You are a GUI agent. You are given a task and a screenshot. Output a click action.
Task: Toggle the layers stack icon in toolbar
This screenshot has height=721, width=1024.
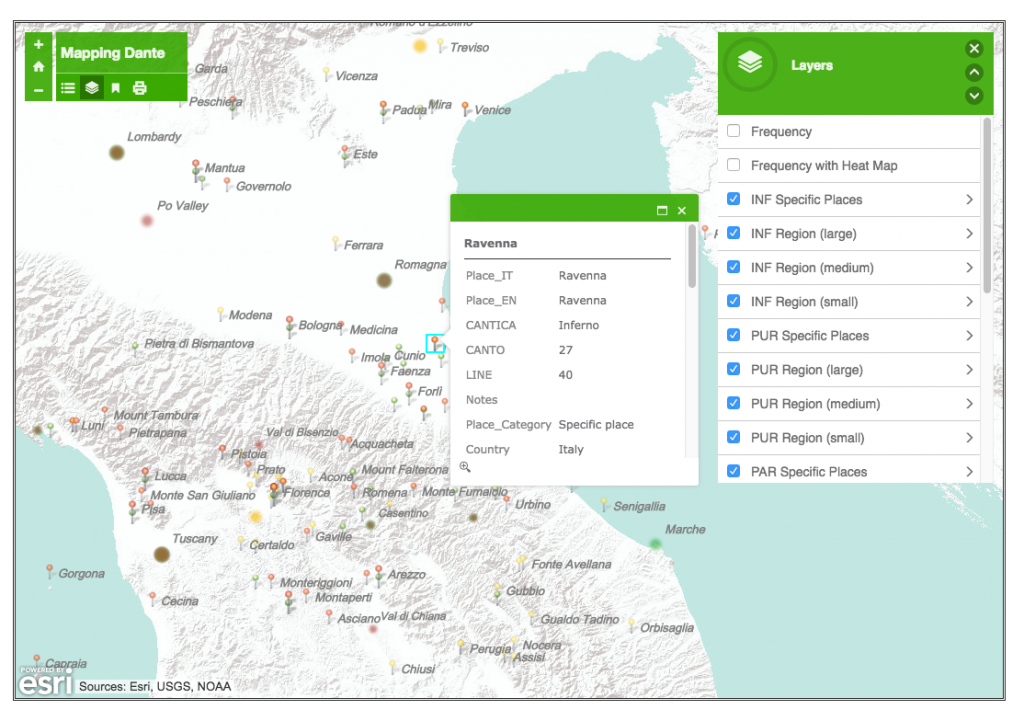[92, 88]
